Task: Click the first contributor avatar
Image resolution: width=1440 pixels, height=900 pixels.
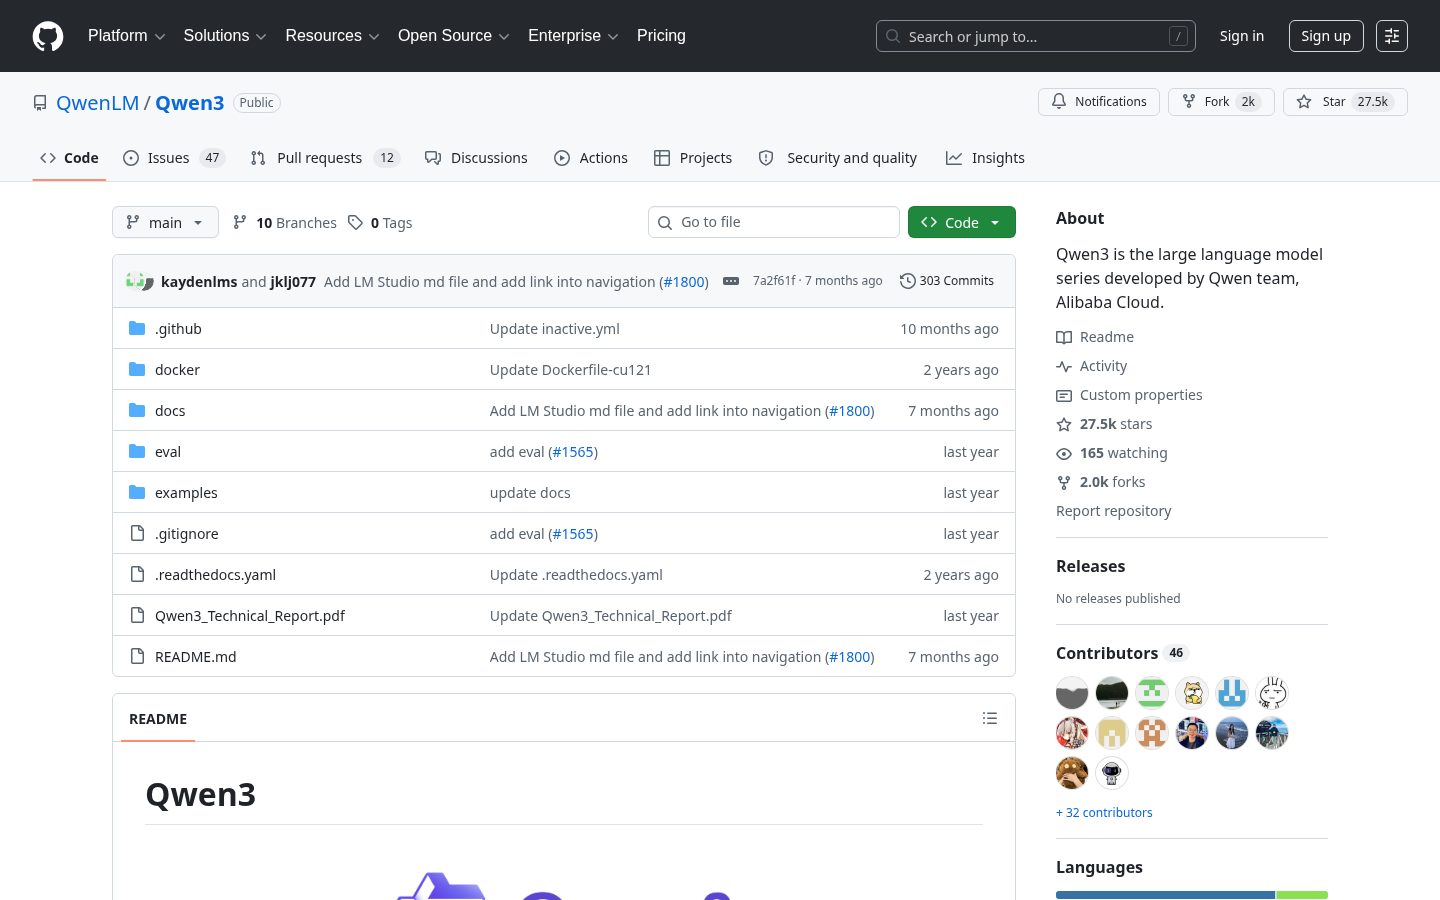Action: coord(1072,693)
